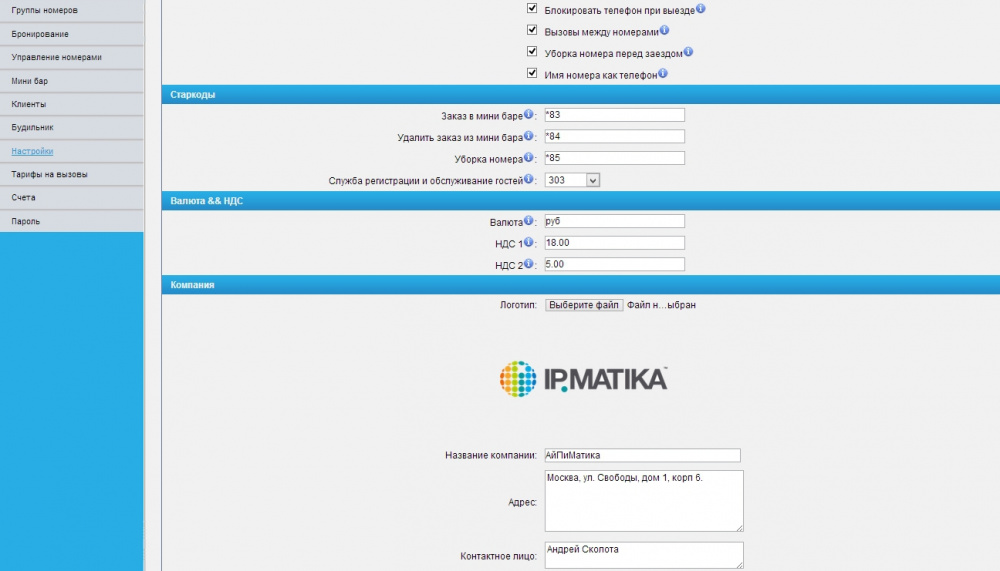The width and height of the screenshot is (1000, 571).
Task: Go to Управление номерами section
Action: point(72,57)
